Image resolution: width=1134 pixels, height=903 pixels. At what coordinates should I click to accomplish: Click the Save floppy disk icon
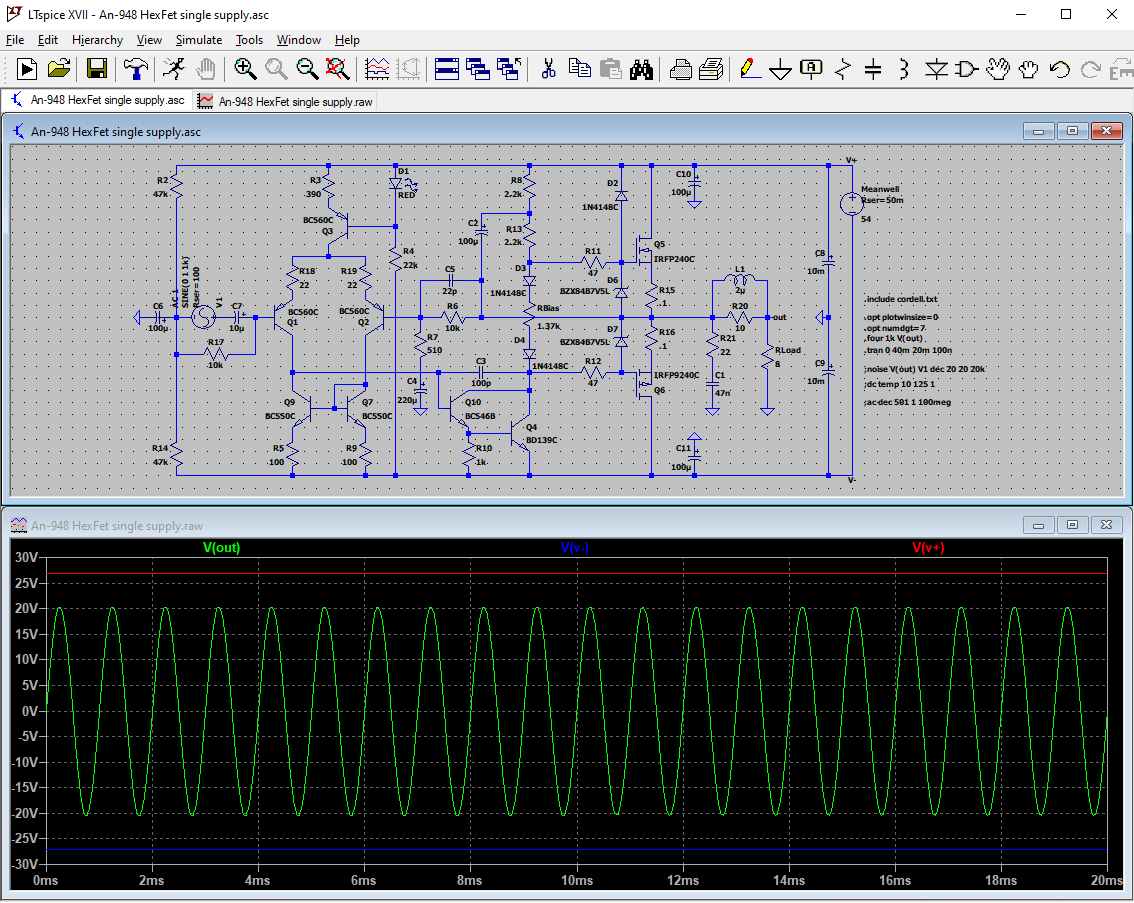[x=97, y=69]
